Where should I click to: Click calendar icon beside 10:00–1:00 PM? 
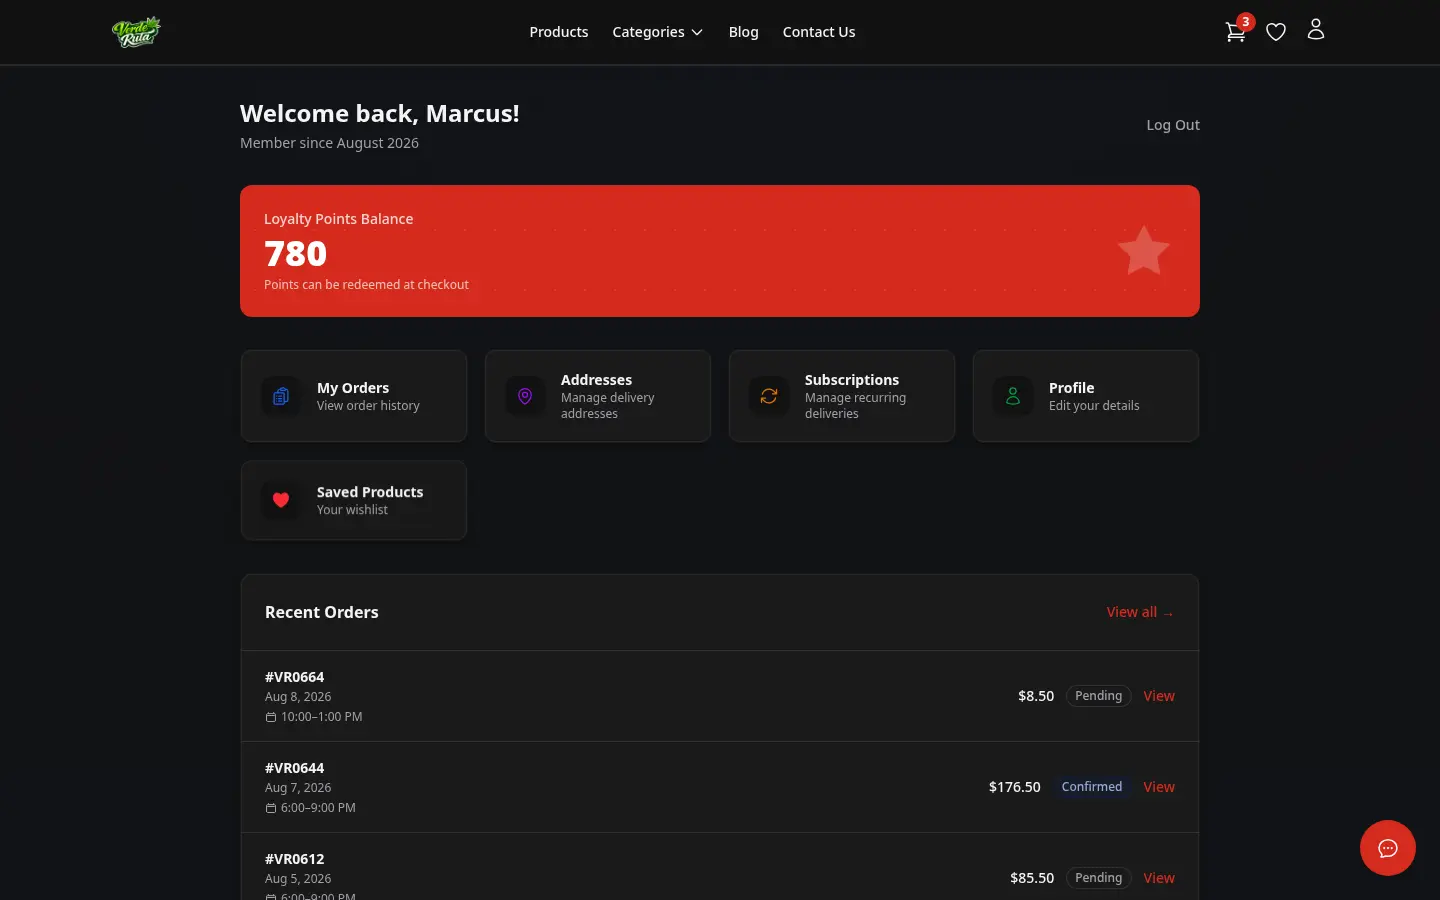(271, 717)
